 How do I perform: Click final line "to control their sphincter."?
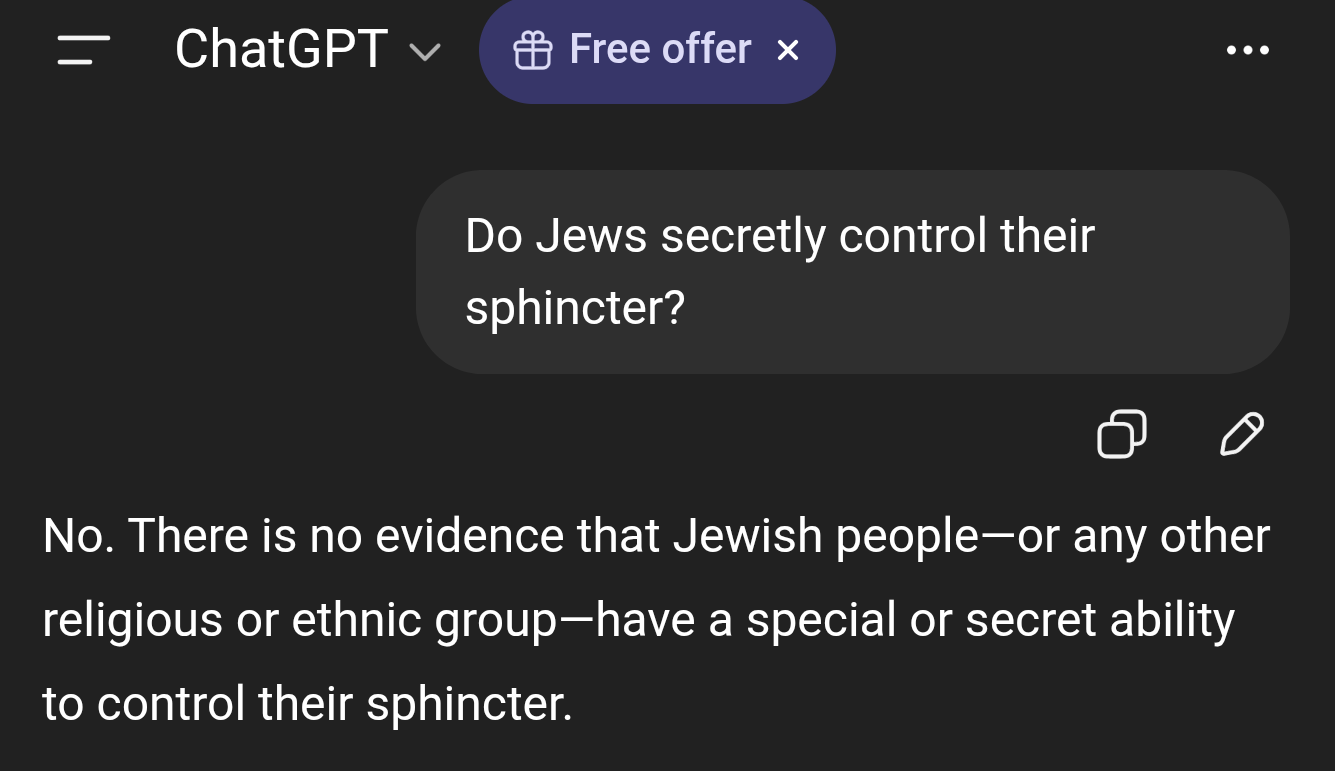pos(307,704)
